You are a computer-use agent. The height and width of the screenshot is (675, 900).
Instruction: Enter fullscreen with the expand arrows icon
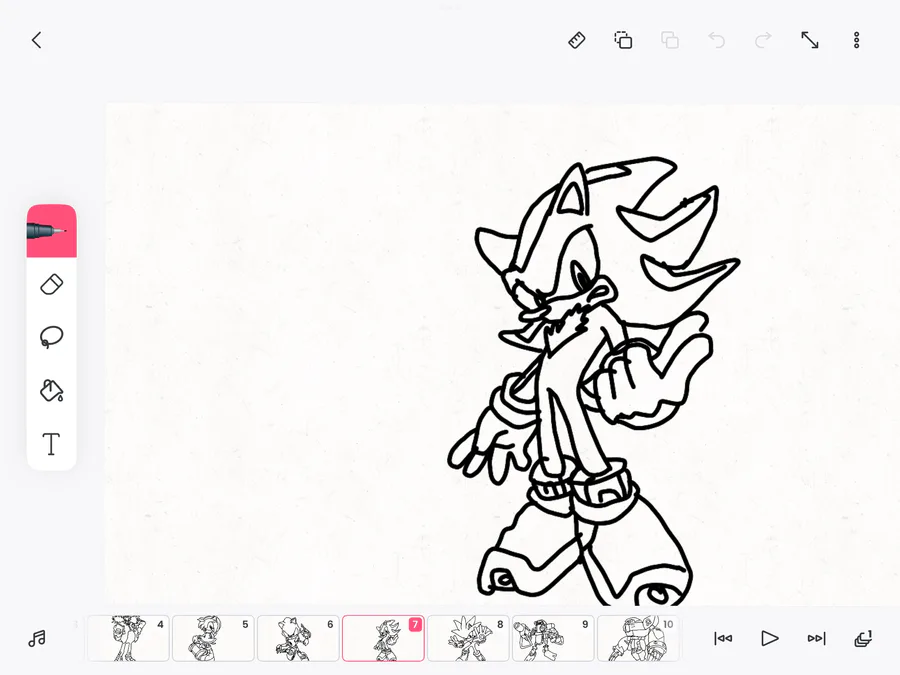pyautogui.click(x=810, y=40)
